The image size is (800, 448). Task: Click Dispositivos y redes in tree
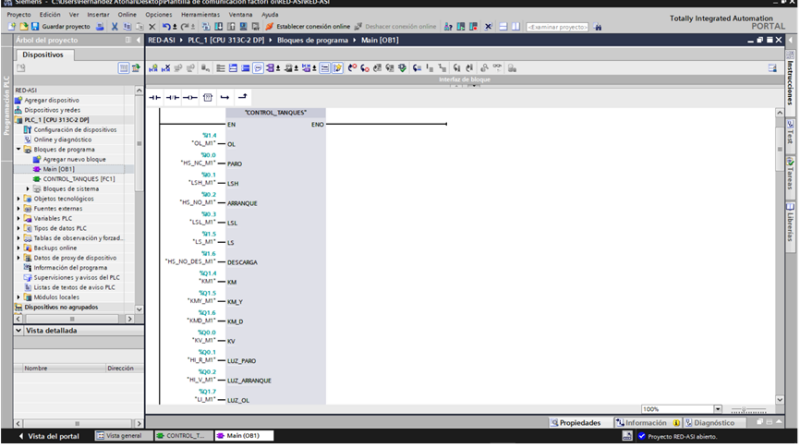point(52,110)
